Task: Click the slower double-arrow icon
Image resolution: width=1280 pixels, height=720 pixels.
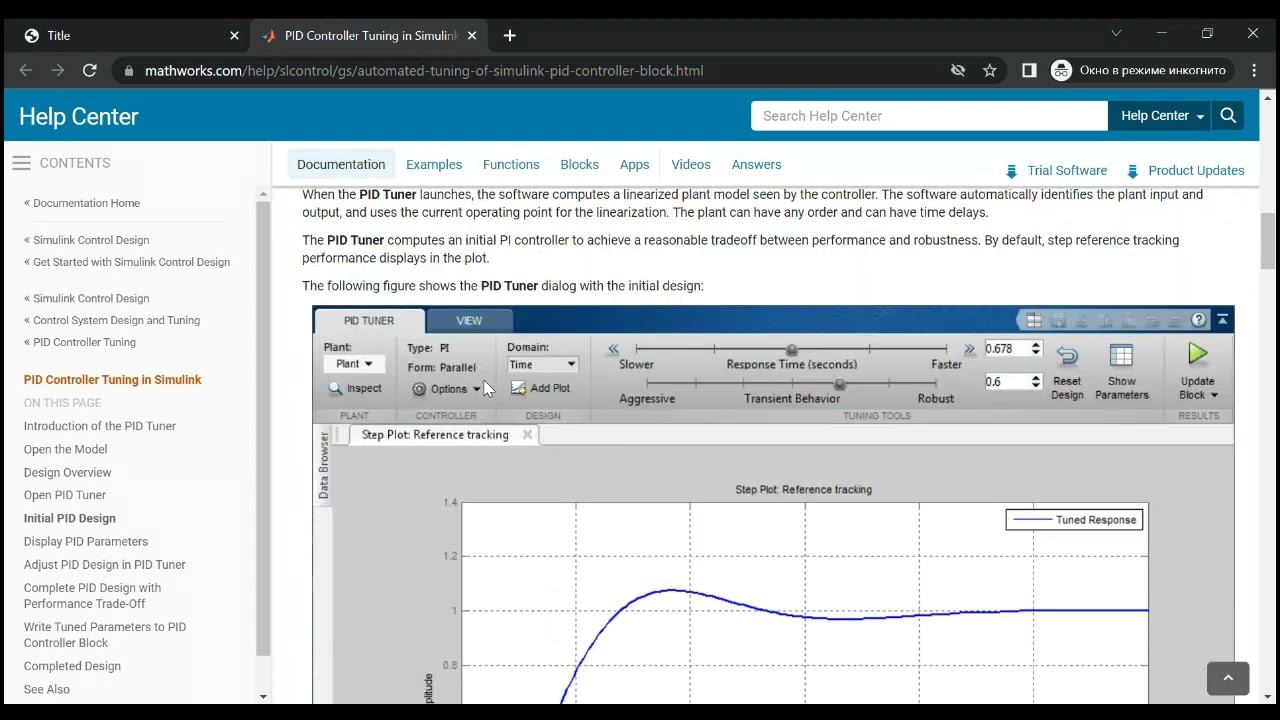Action: coord(613,349)
